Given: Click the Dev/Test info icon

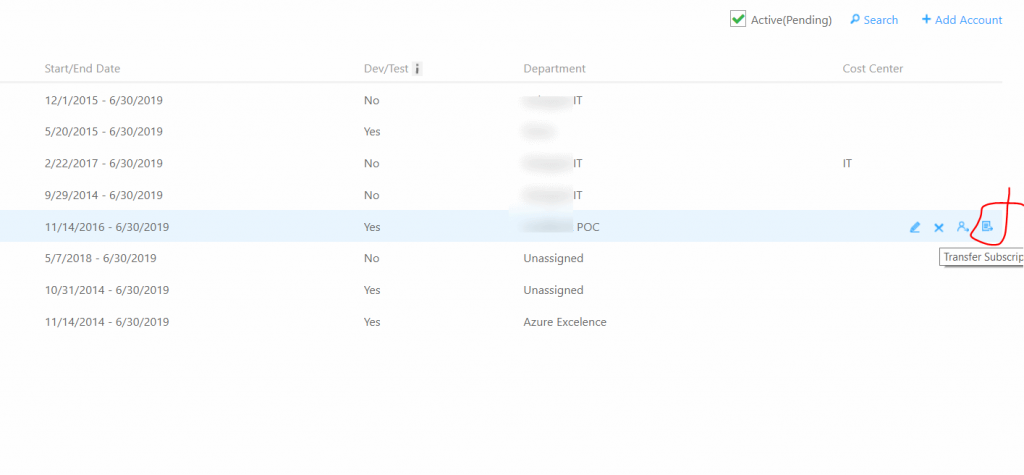Looking at the screenshot, I should pyautogui.click(x=418, y=69).
